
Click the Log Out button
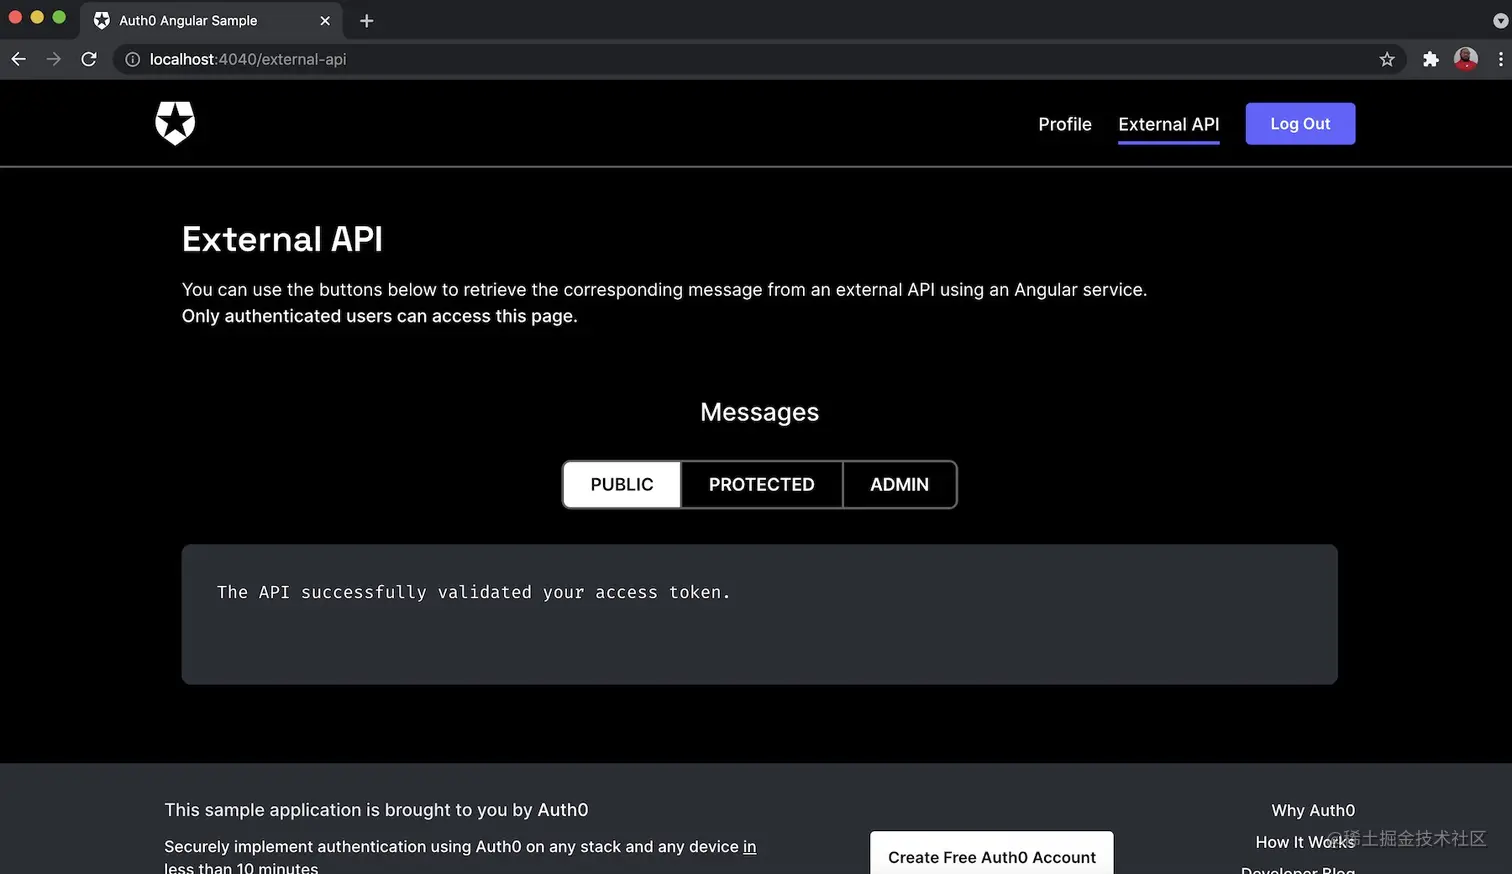pyautogui.click(x=1300, y=123)
